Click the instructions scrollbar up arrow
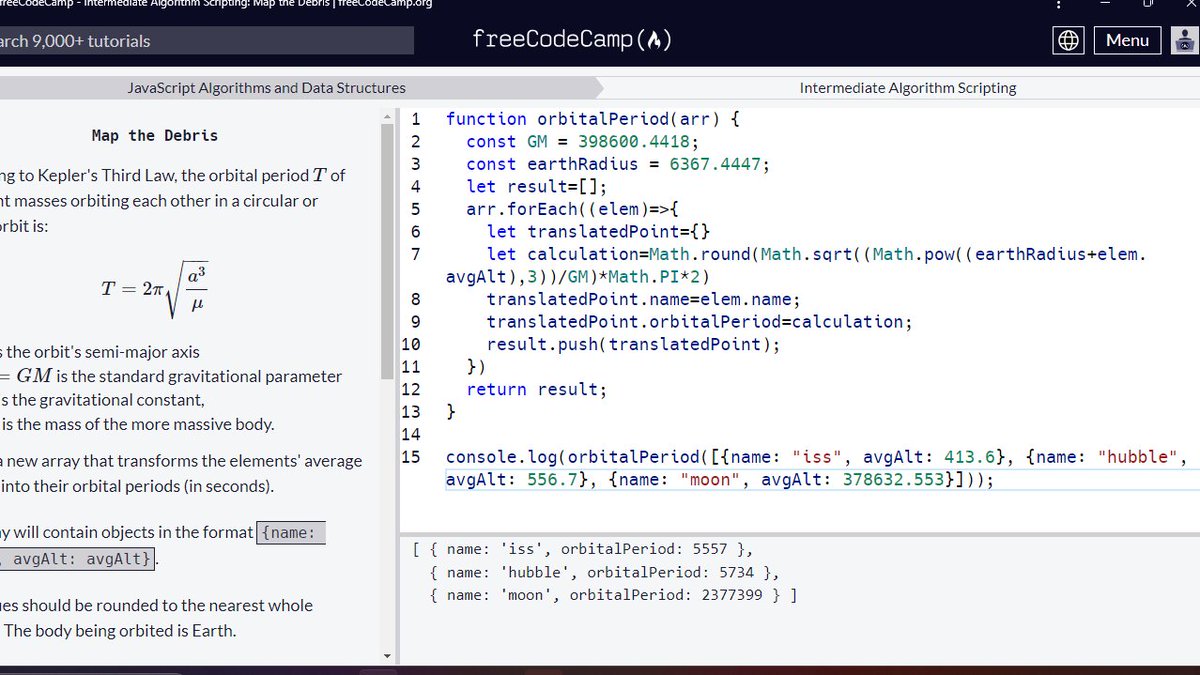 [x=388, y=118]
